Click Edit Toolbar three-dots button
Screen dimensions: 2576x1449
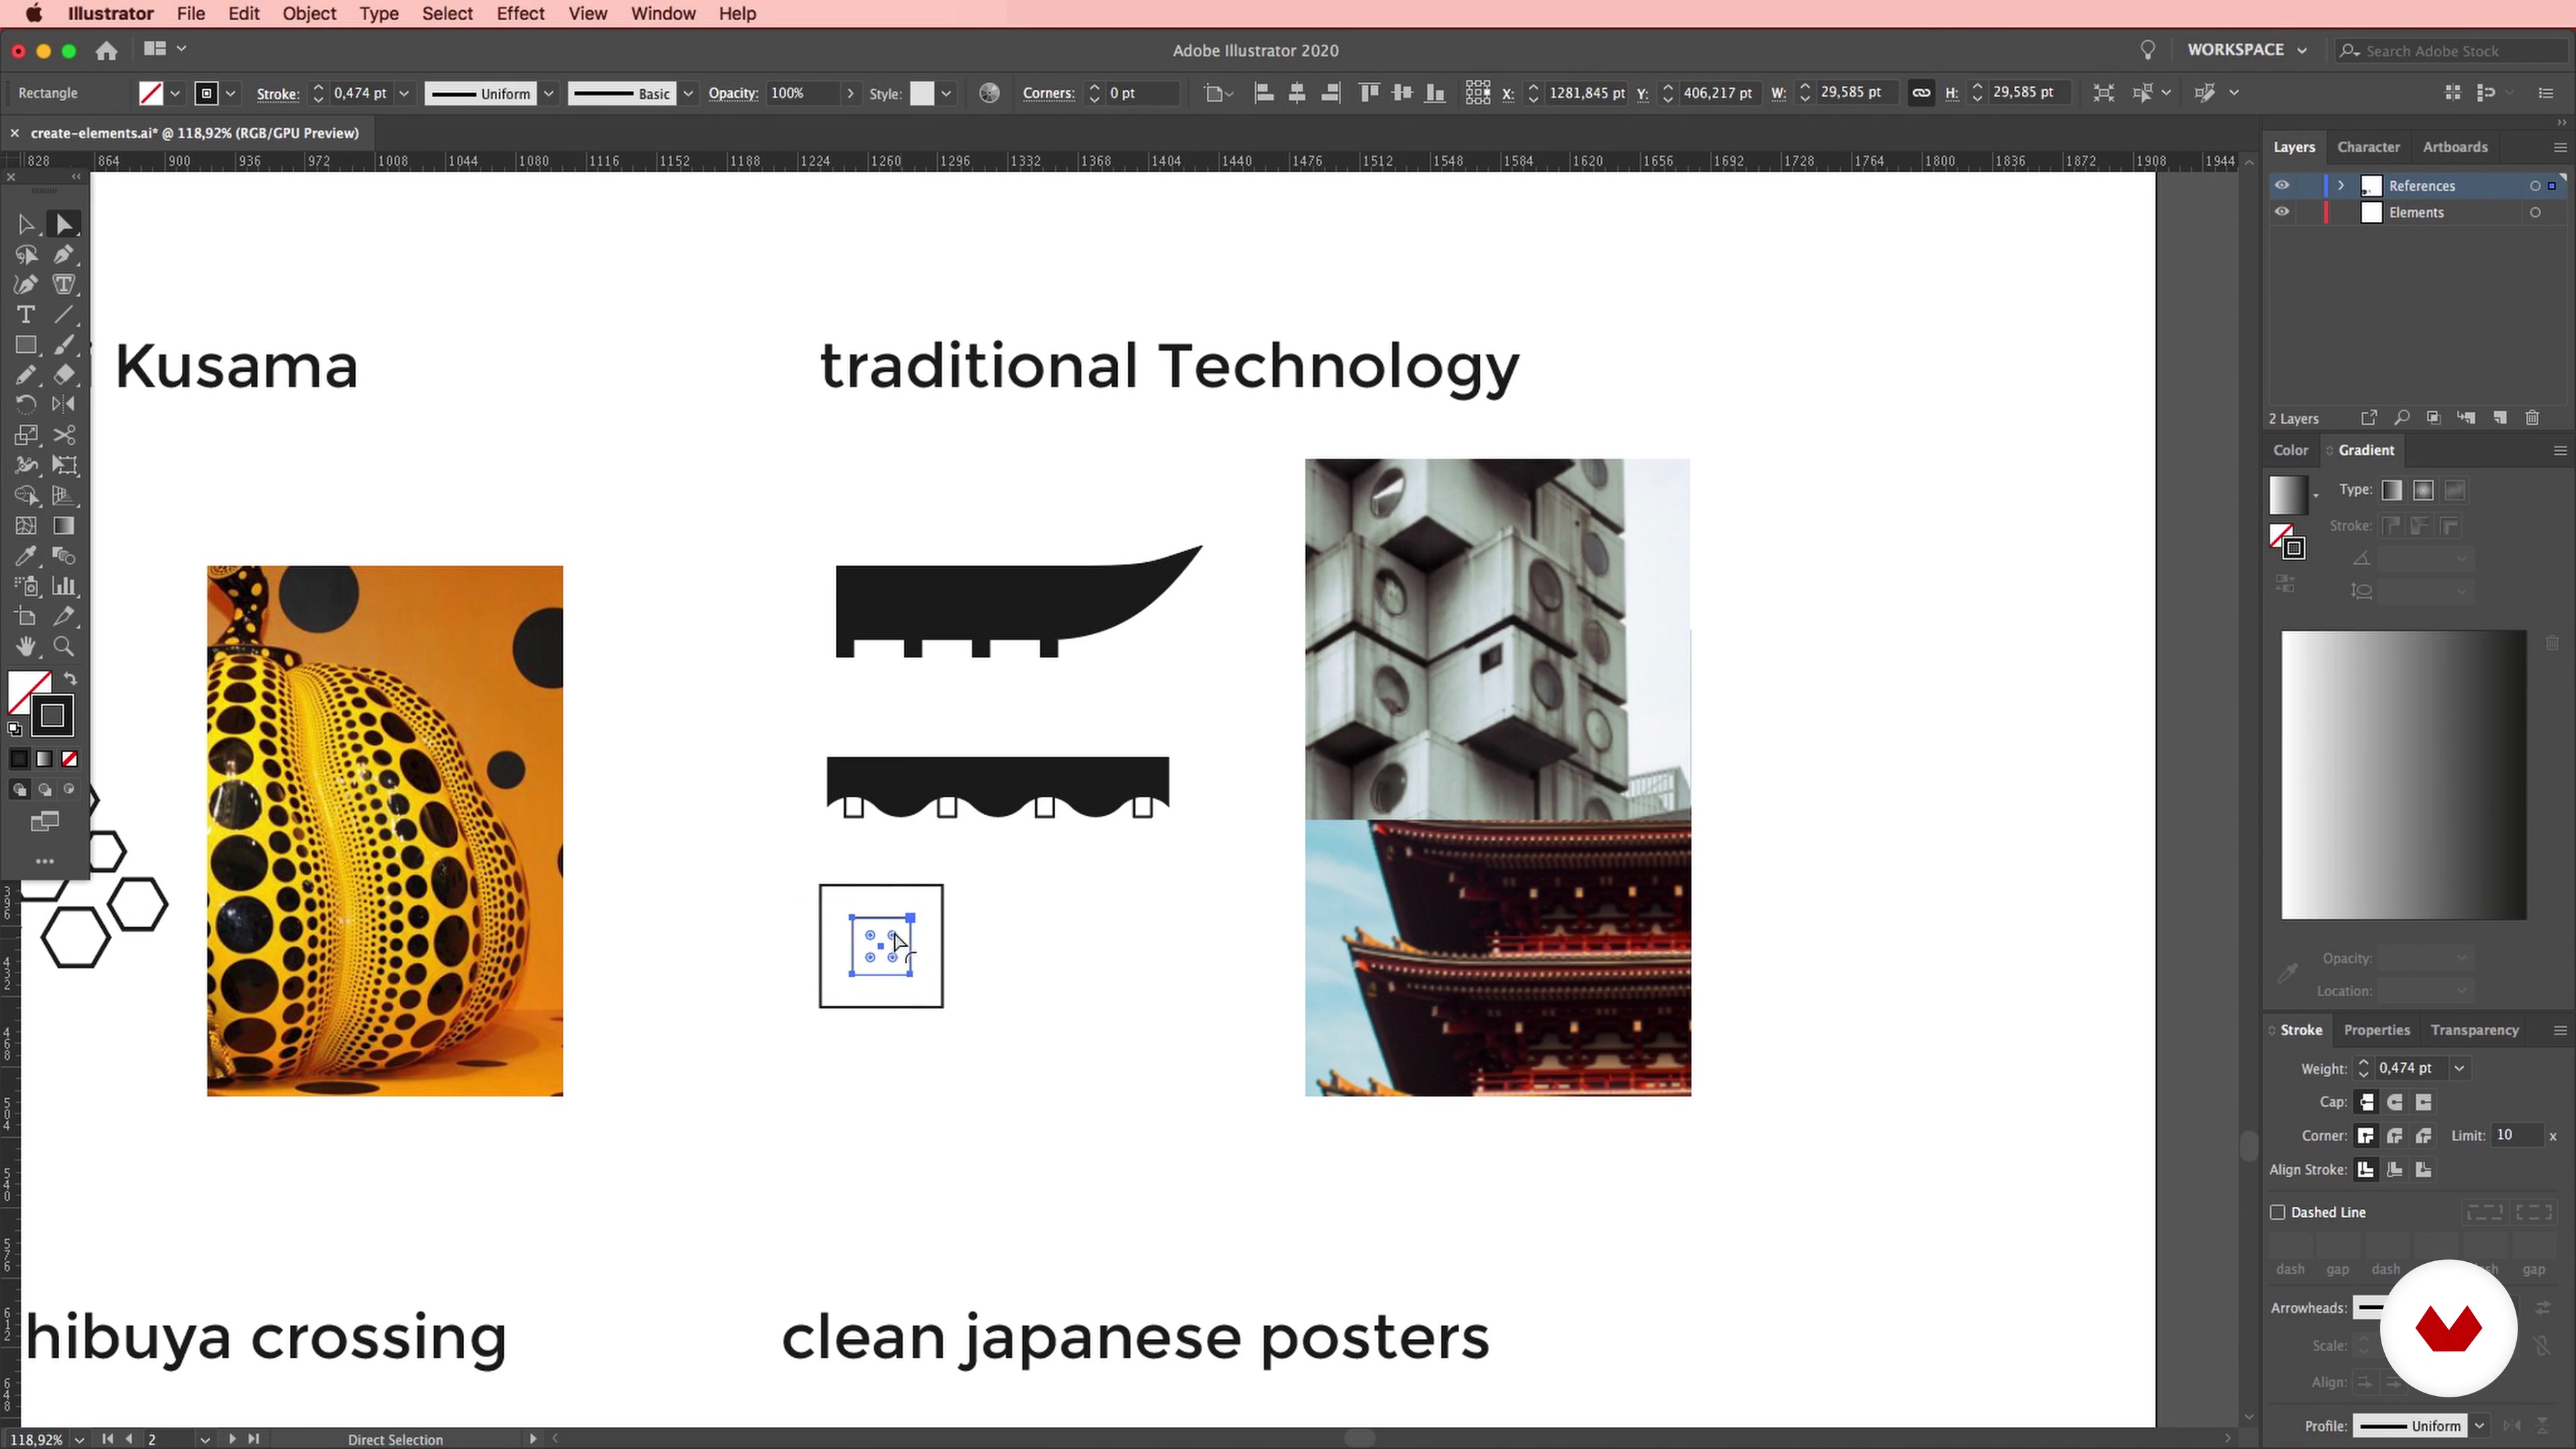(x=45, y=861)
